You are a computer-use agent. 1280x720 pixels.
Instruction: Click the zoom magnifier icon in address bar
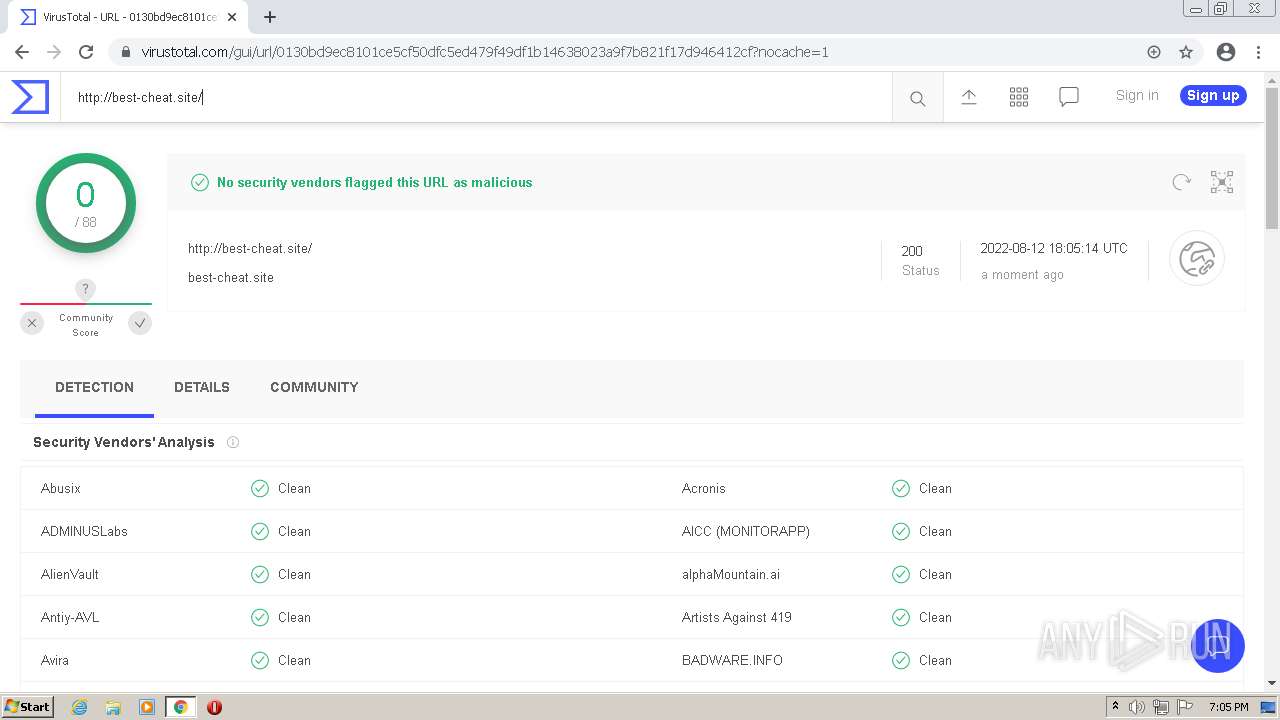pos(1153,52)
